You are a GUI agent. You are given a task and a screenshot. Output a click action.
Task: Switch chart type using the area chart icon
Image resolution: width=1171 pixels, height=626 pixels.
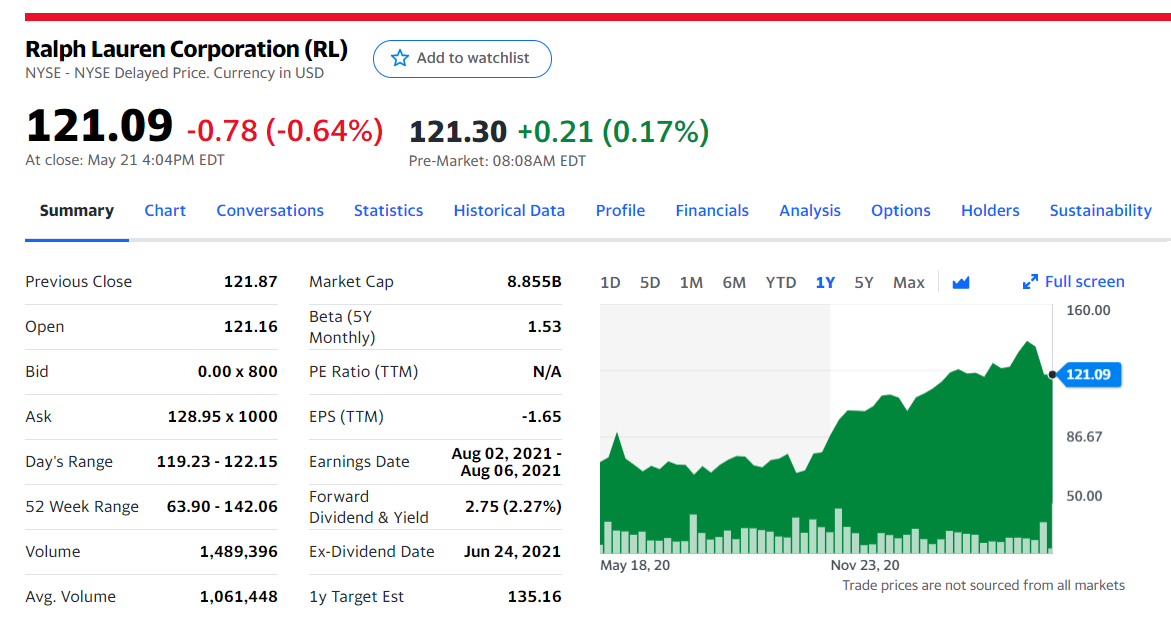coord(960,282)
